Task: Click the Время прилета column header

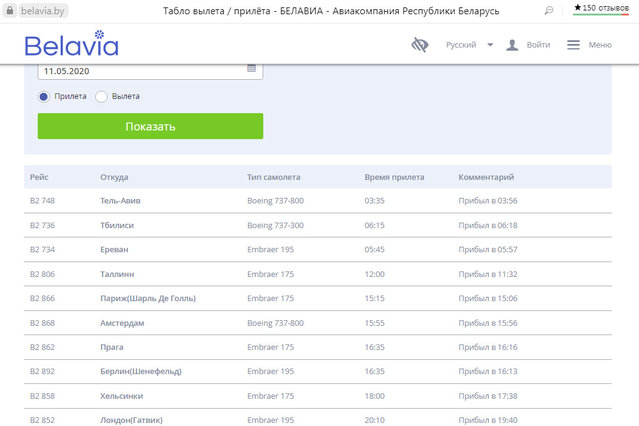Action: tap(394, 177)
